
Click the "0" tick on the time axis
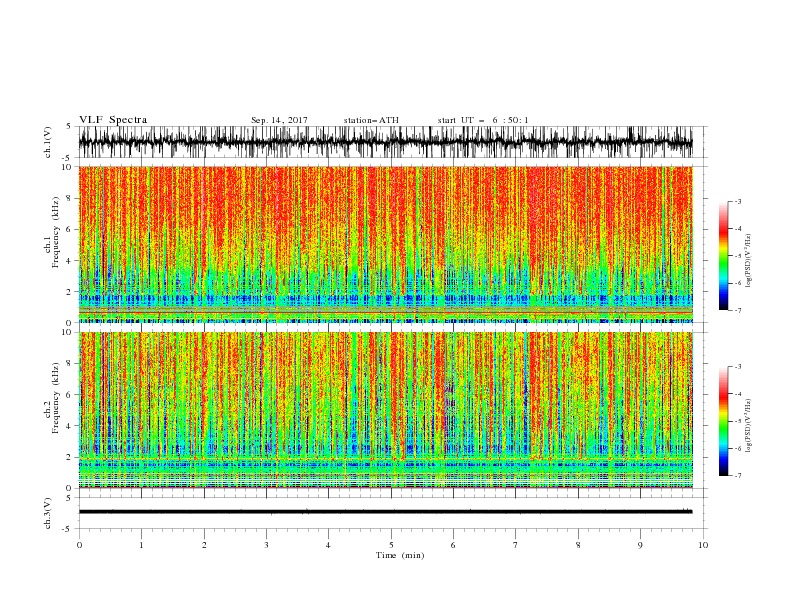coord(79,545)
